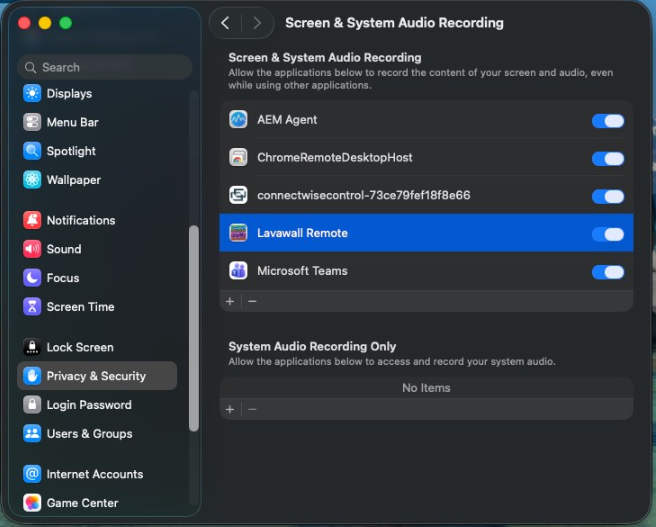Click the Privacy & Security label
656x527 pixels.
96,376
